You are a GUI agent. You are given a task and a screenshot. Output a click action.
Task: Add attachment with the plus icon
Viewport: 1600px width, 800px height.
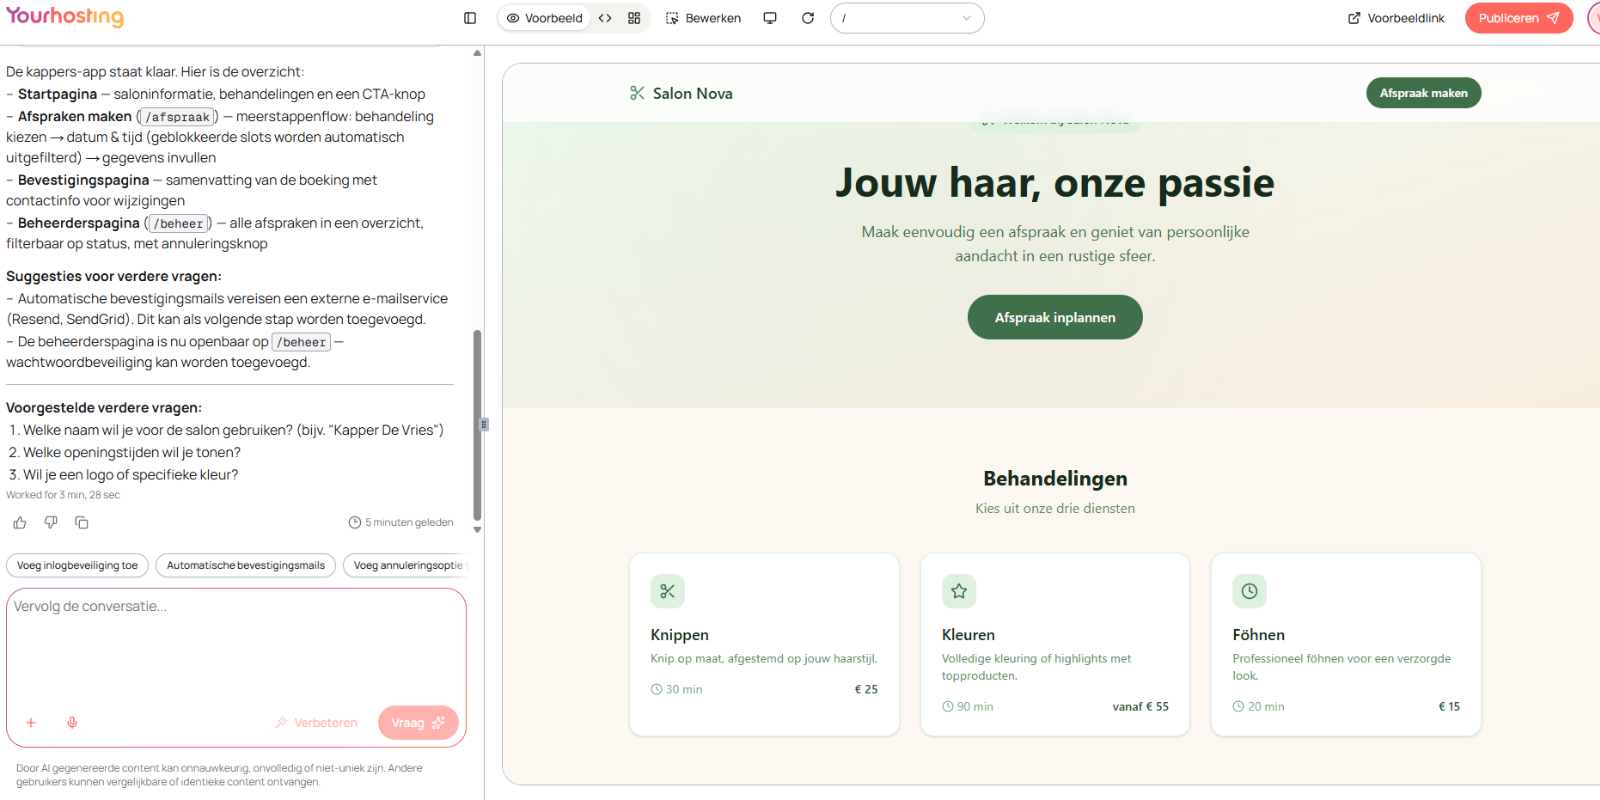[x=31, y=723]
